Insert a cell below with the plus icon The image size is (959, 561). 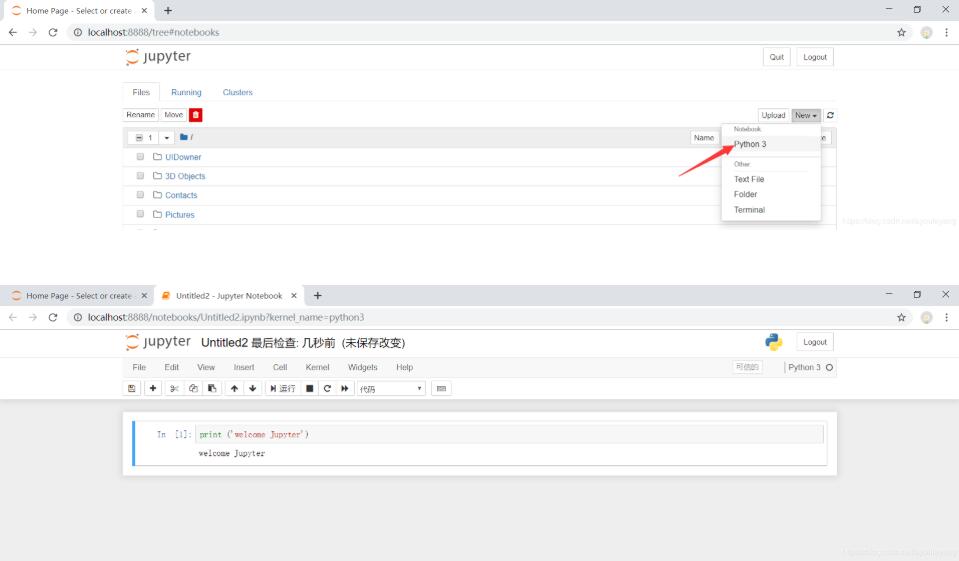(153, 388)
